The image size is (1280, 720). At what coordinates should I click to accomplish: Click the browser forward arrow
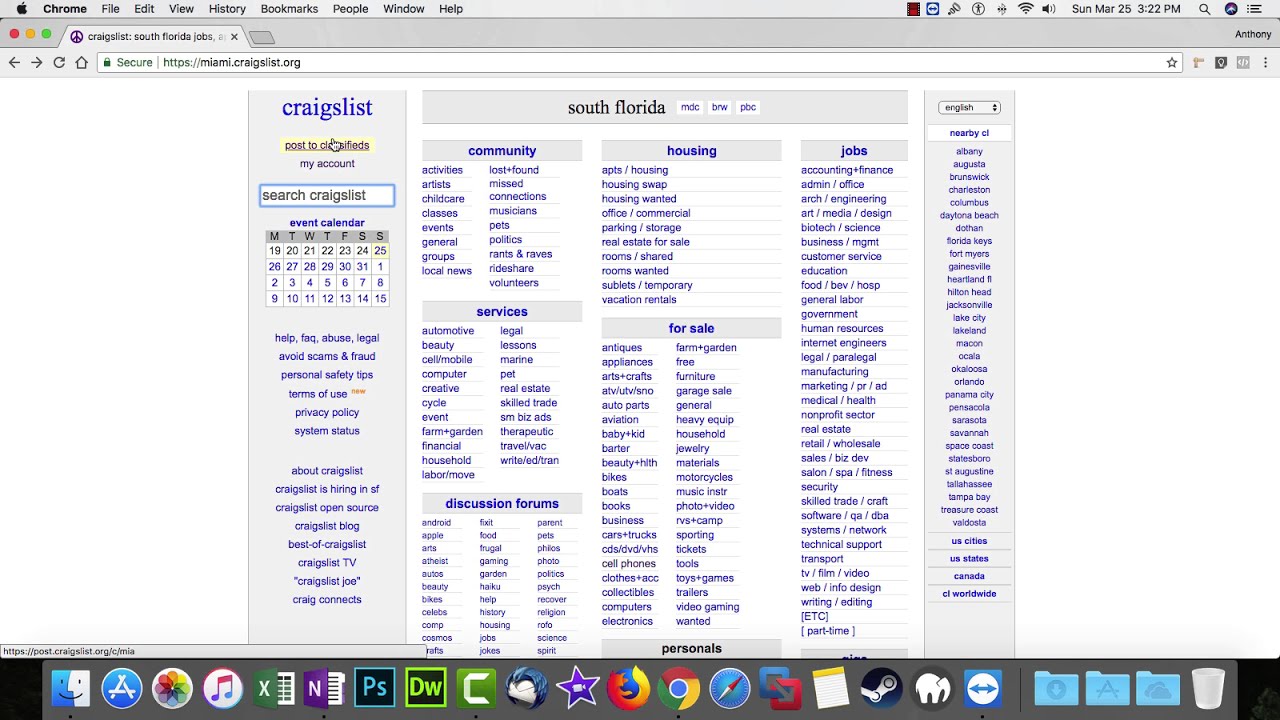[x=37, y=62]
